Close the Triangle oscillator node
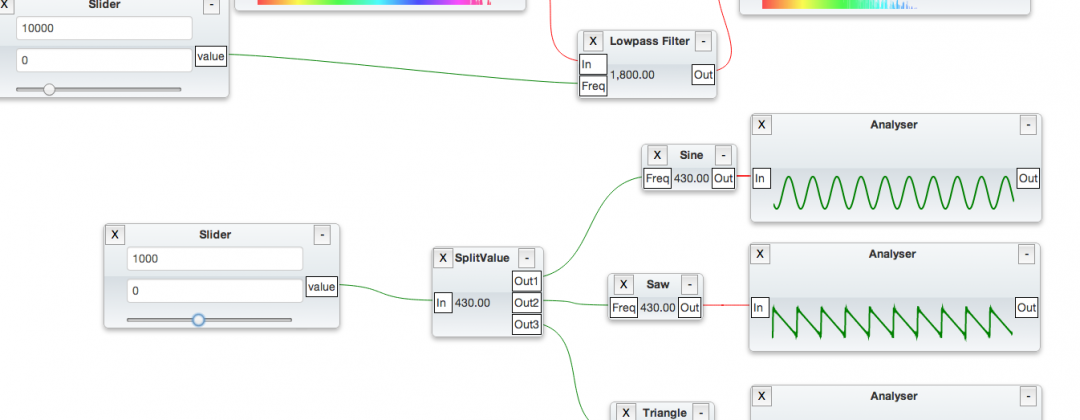This screenshot has width=1080, height=420. pos(625,412)
